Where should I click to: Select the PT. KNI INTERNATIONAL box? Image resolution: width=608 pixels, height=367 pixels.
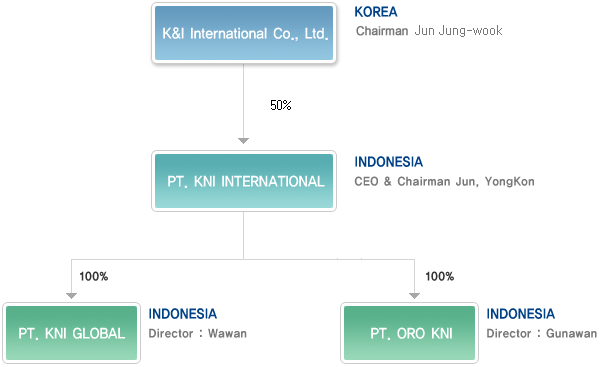point(244,181)
